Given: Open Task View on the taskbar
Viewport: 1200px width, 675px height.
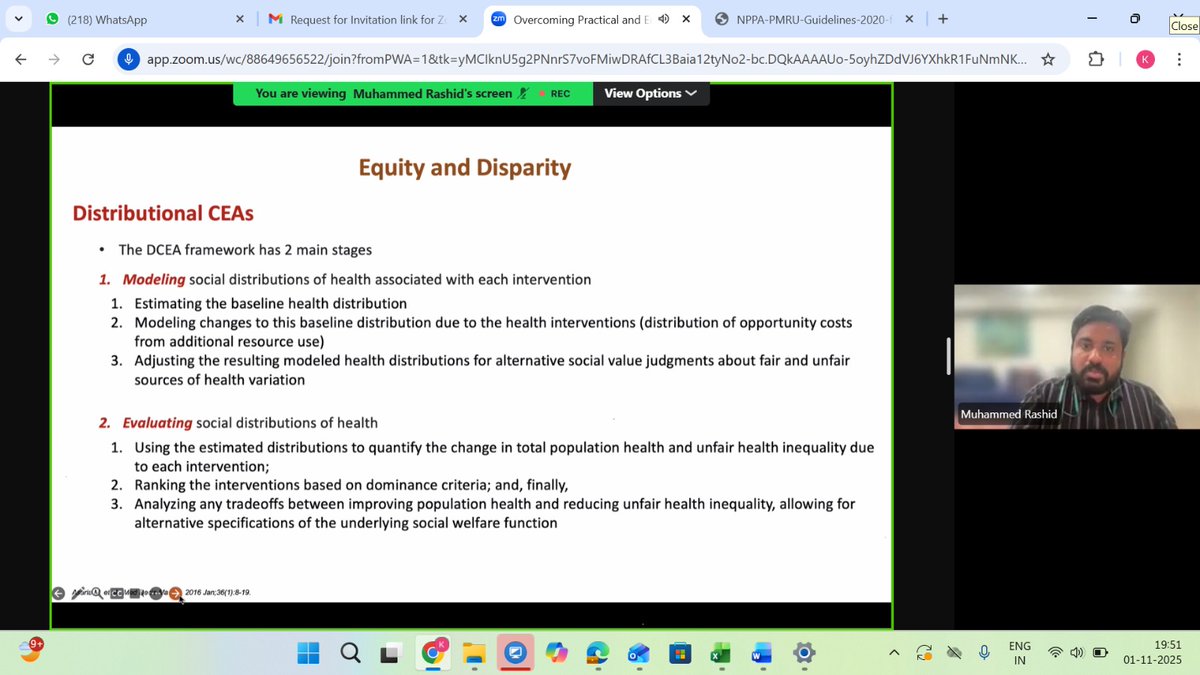Looking at the screenshot, I should coord(391,653).
